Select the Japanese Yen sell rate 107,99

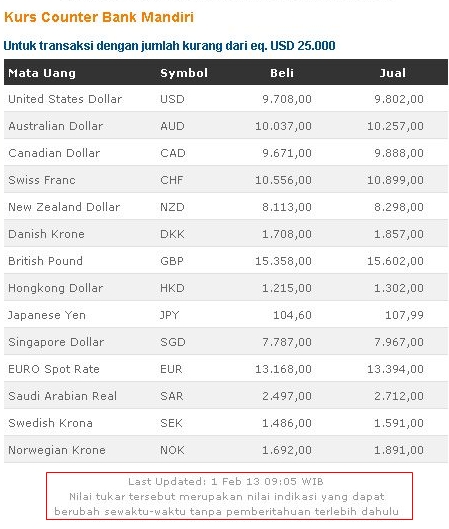click(x=404, y=315)
